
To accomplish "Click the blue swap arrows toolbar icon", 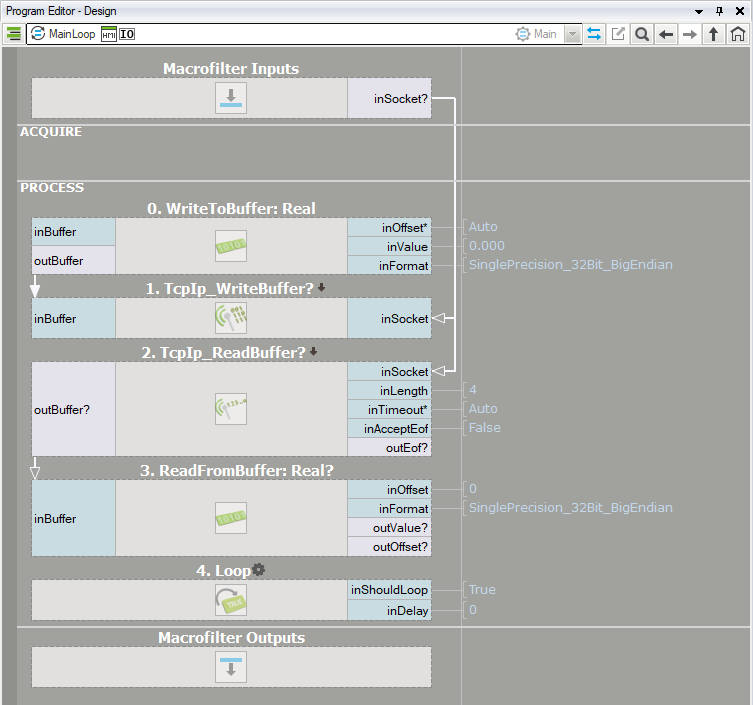I will [x=594, y=34].
